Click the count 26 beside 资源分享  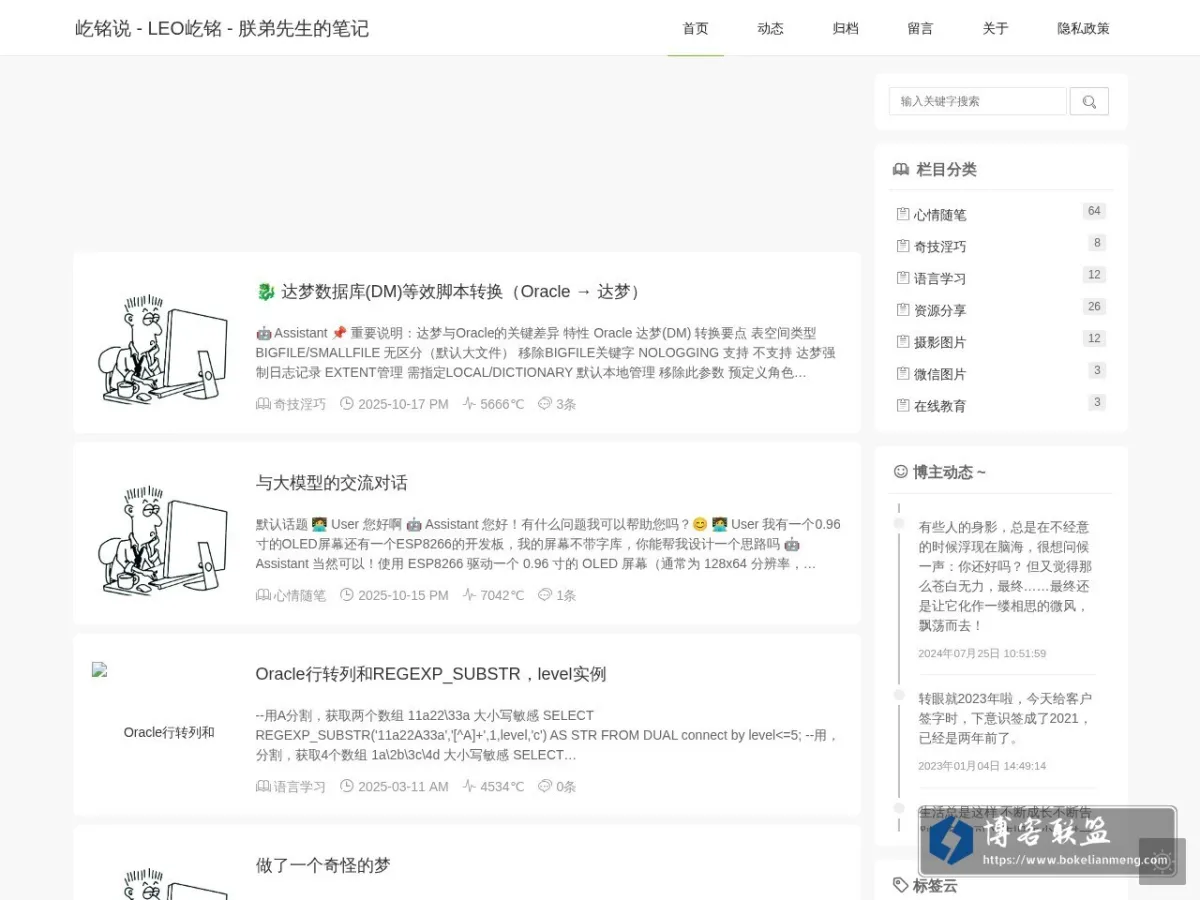tap(1094, 307)
